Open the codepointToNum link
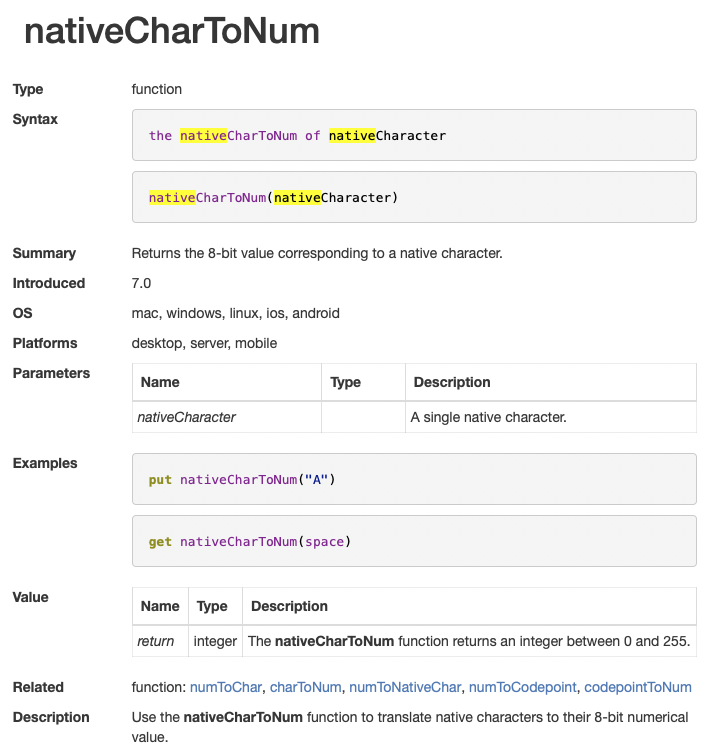The image size is (710, 749). pyautogui.click(x=637, y=687)
